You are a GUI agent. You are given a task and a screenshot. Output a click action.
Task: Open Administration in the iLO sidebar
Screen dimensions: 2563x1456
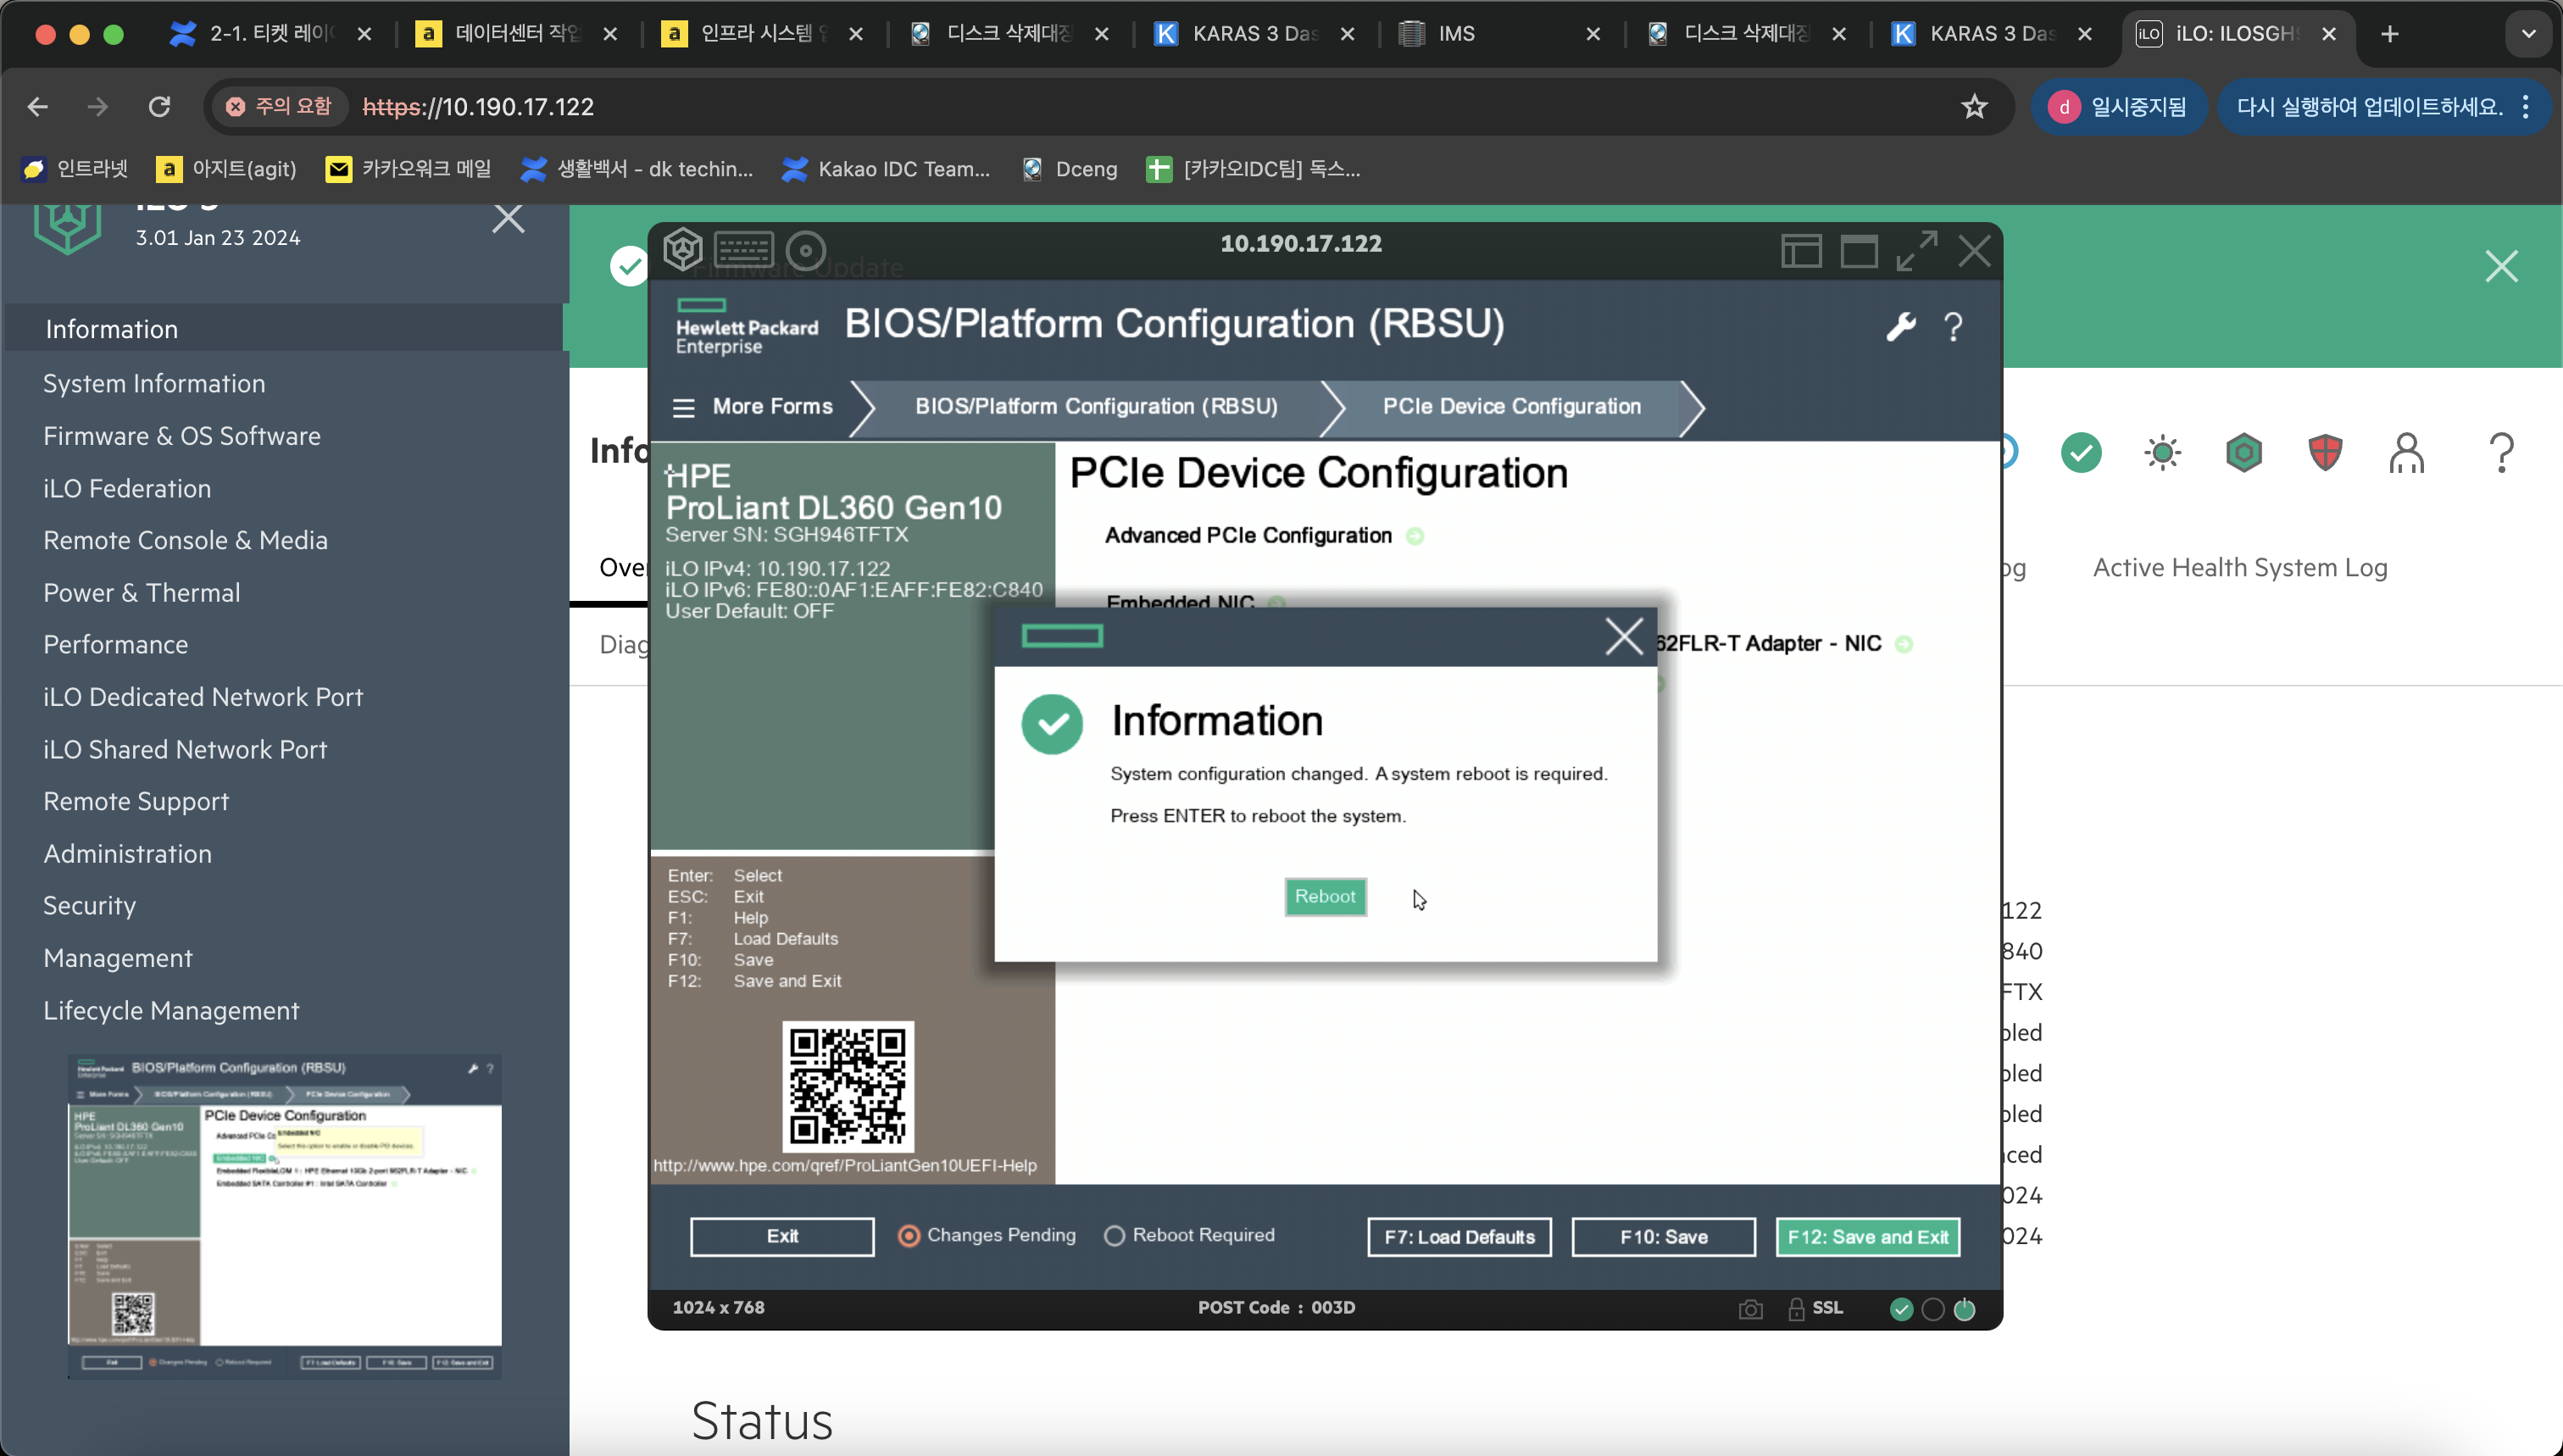coord(127,854)
